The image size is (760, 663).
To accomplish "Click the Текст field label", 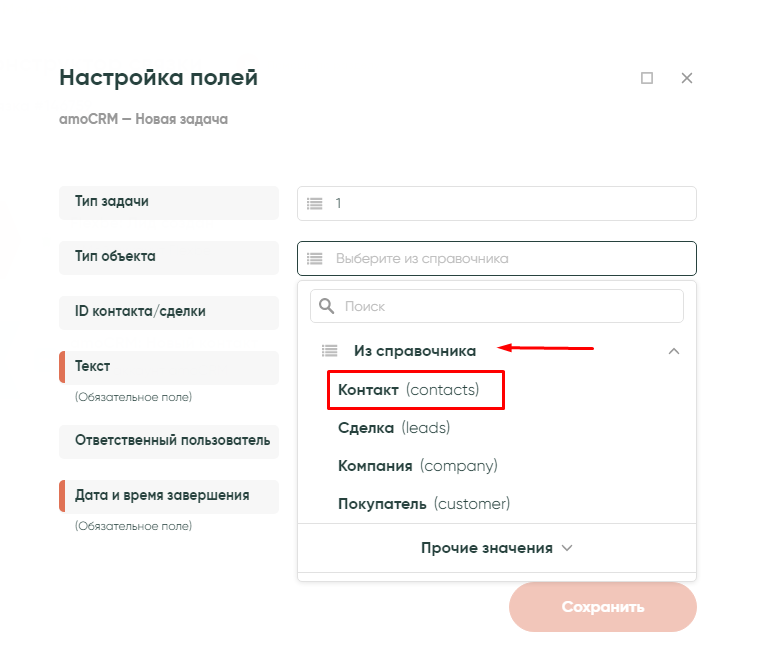I will (93, 367).
